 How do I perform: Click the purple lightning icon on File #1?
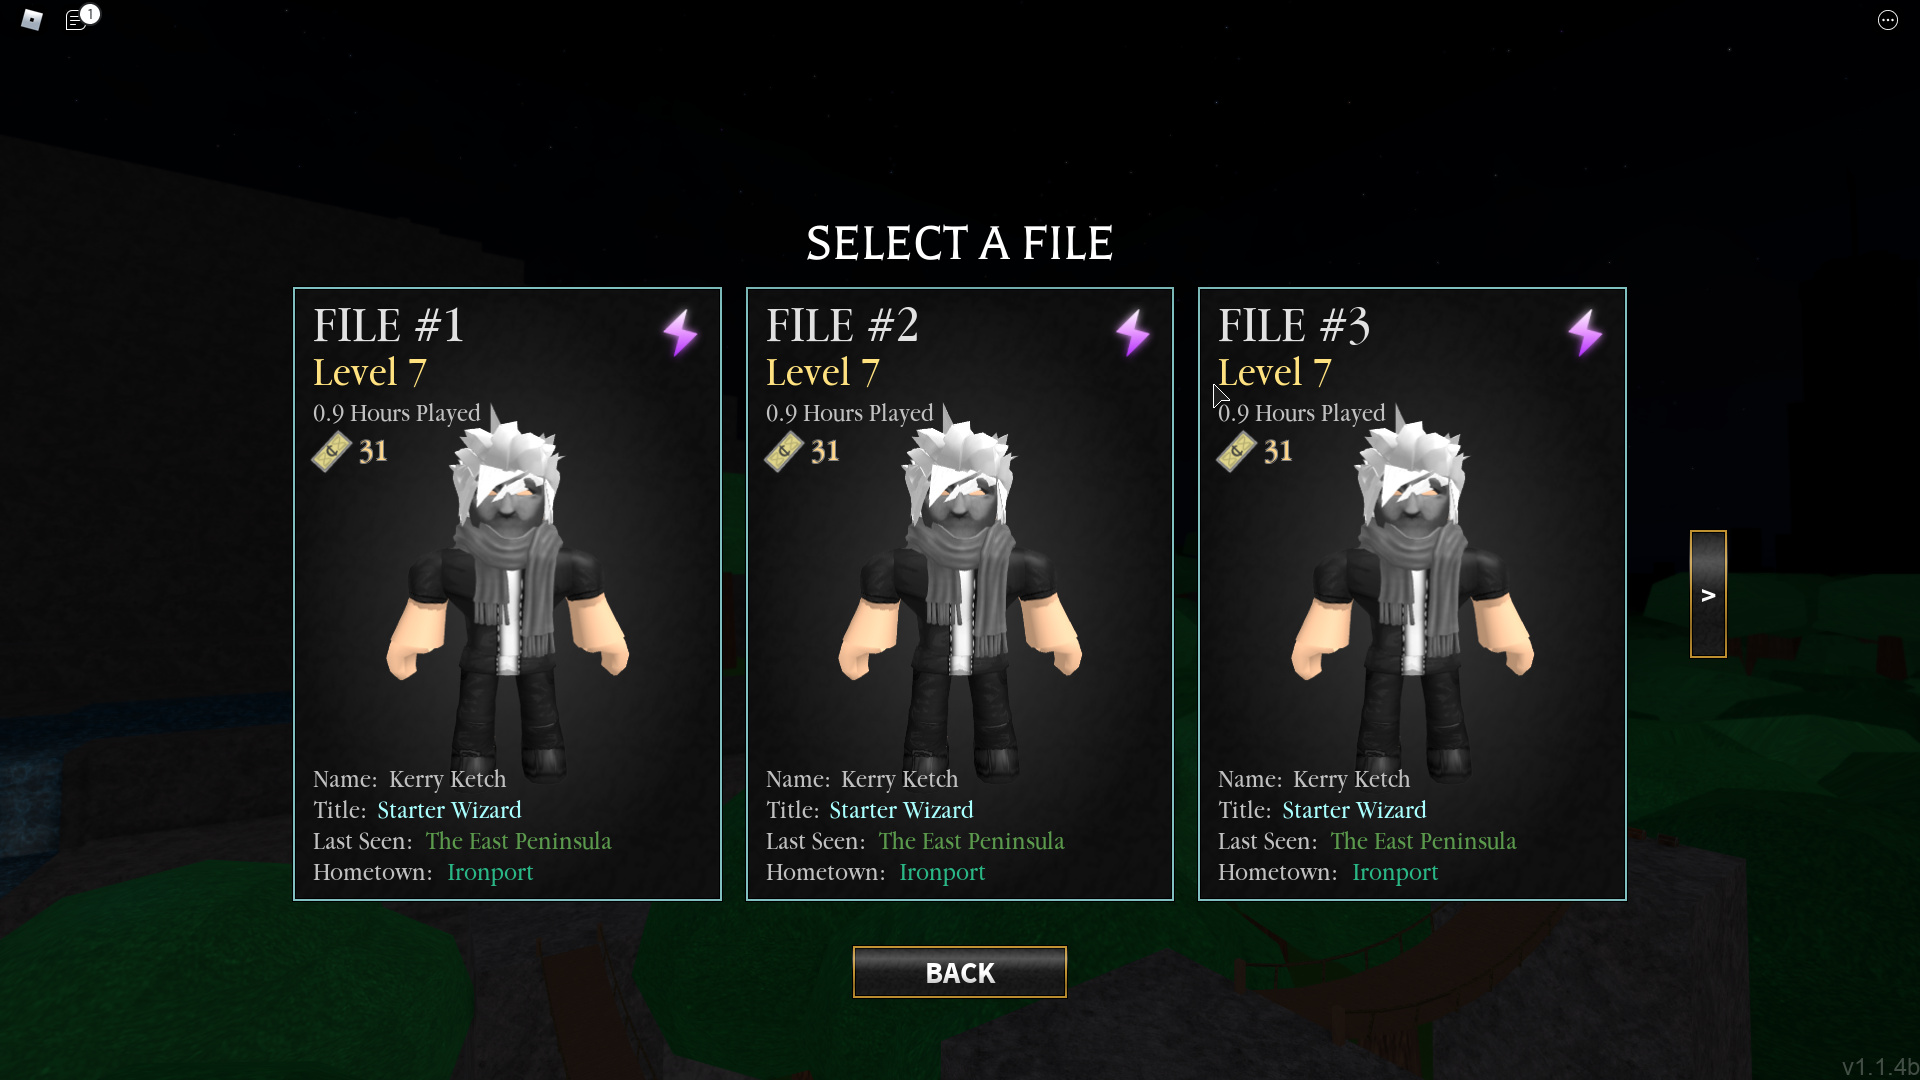pyautogui.click(x=680, y=333)
